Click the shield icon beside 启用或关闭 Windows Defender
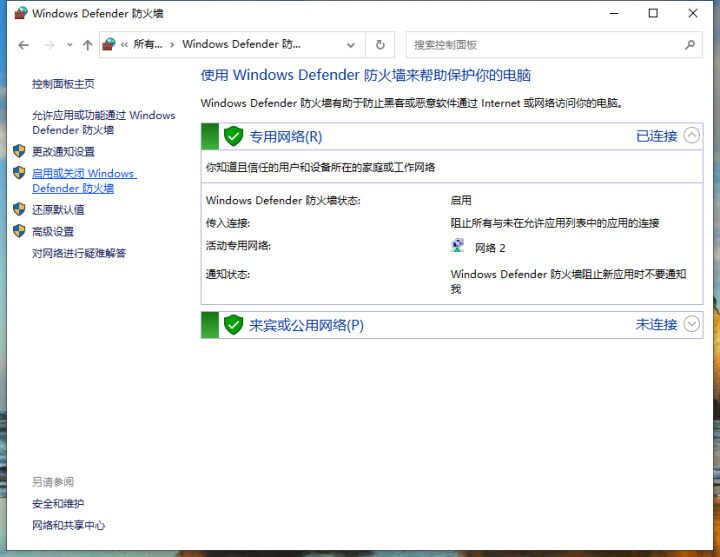The height and width of the screenshot is (557, 720). tap(19, 173)
